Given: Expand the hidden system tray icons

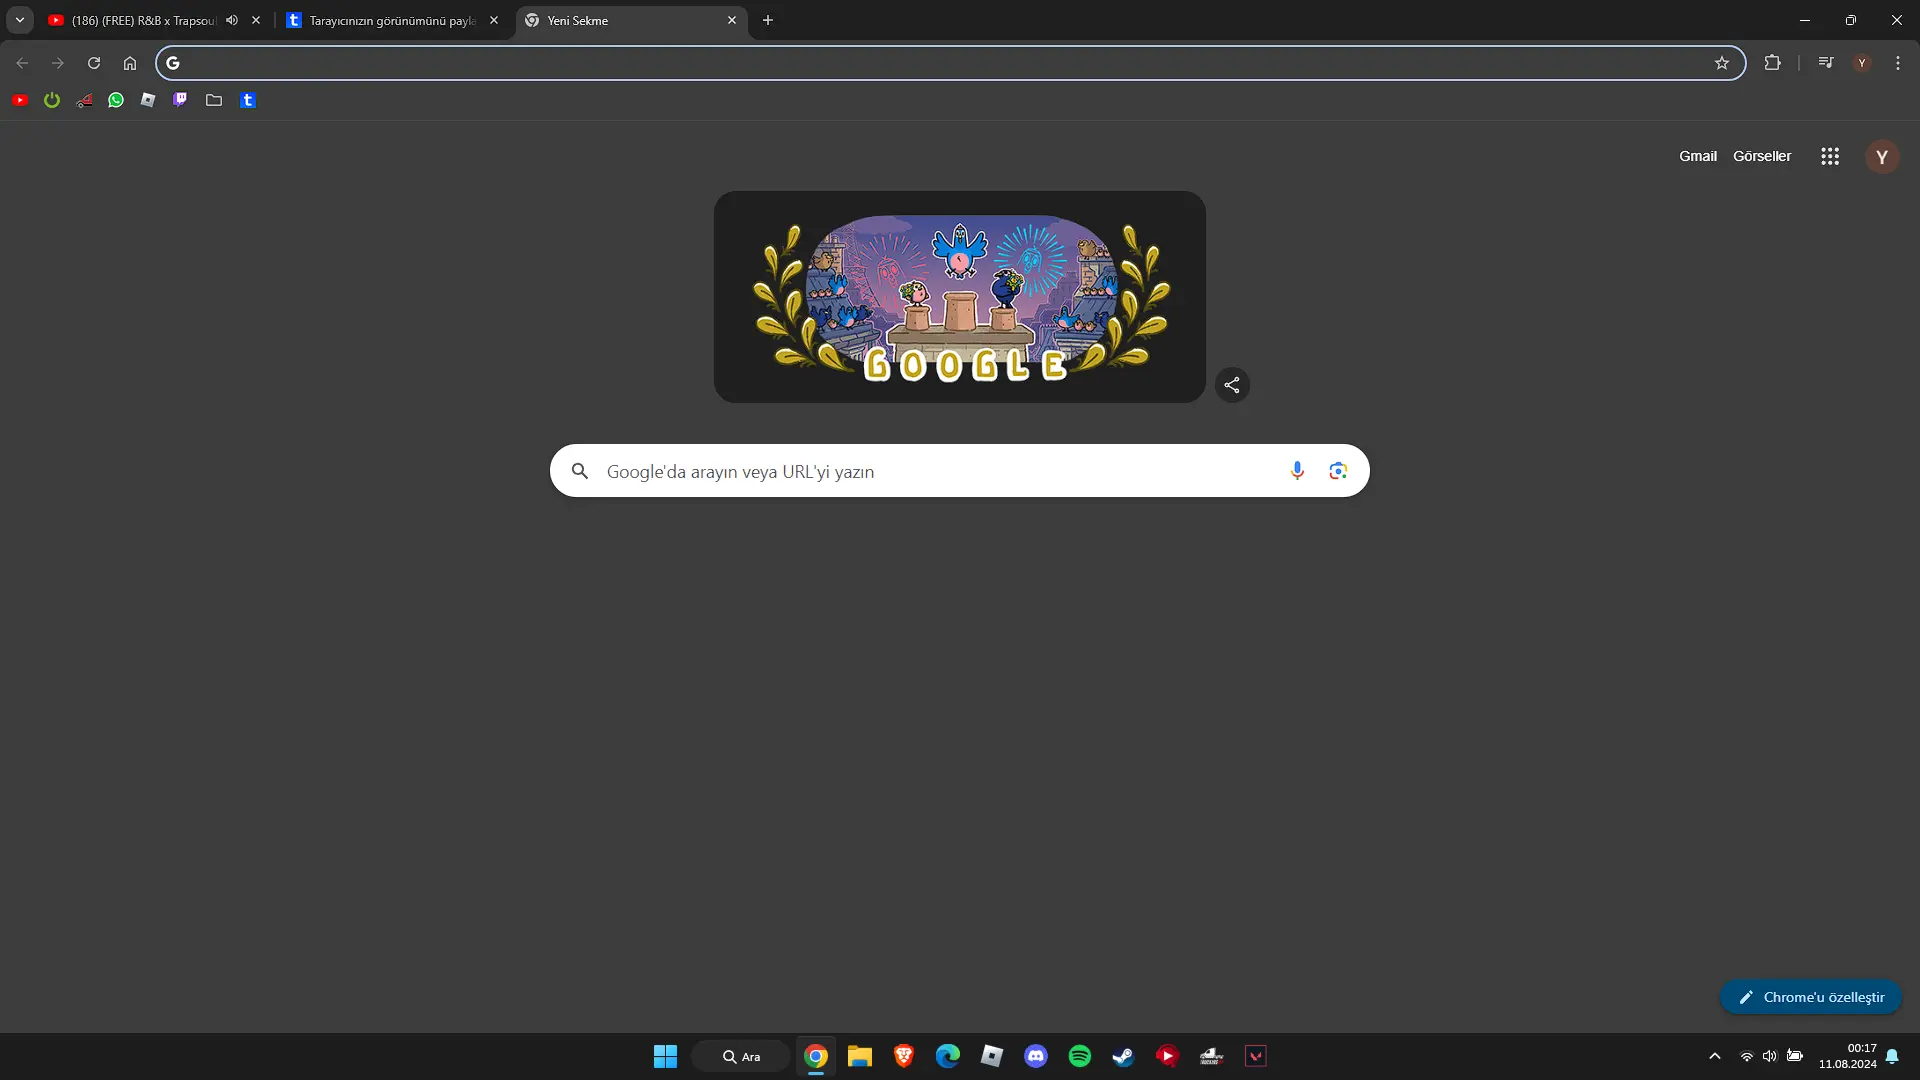Looking at the screenshot, I should 1715,1056.
